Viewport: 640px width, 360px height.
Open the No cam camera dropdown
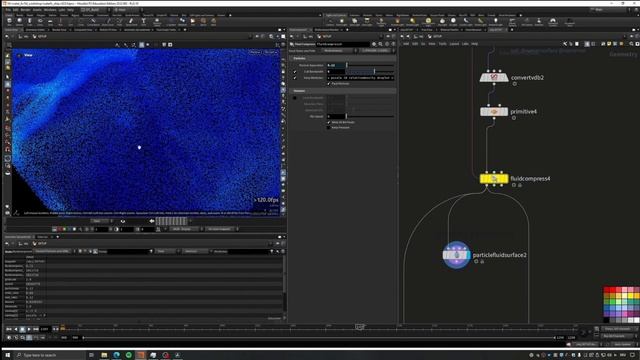[271, 52]
